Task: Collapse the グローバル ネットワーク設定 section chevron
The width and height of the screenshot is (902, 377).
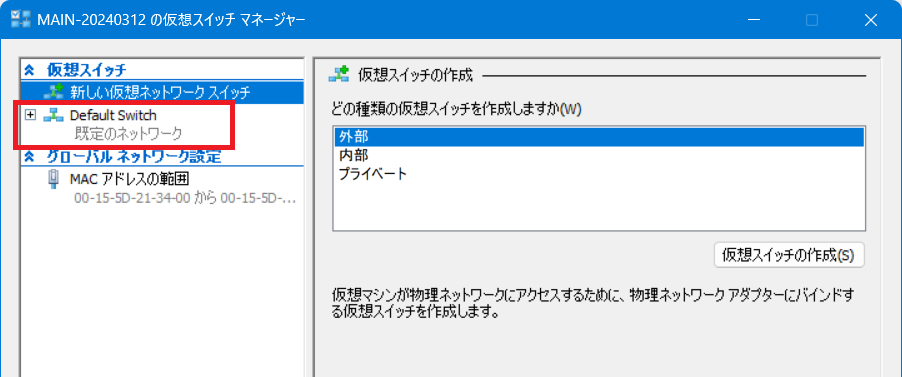Action: coord(29,158)
